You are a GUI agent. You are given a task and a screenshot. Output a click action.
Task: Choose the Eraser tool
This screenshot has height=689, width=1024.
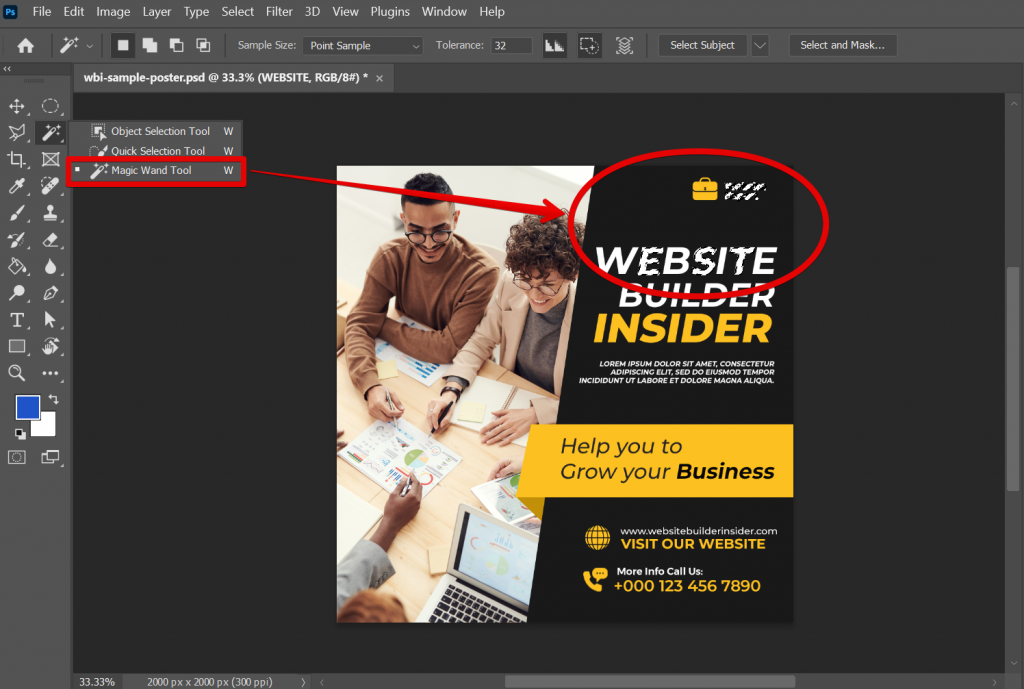(52, 240)
